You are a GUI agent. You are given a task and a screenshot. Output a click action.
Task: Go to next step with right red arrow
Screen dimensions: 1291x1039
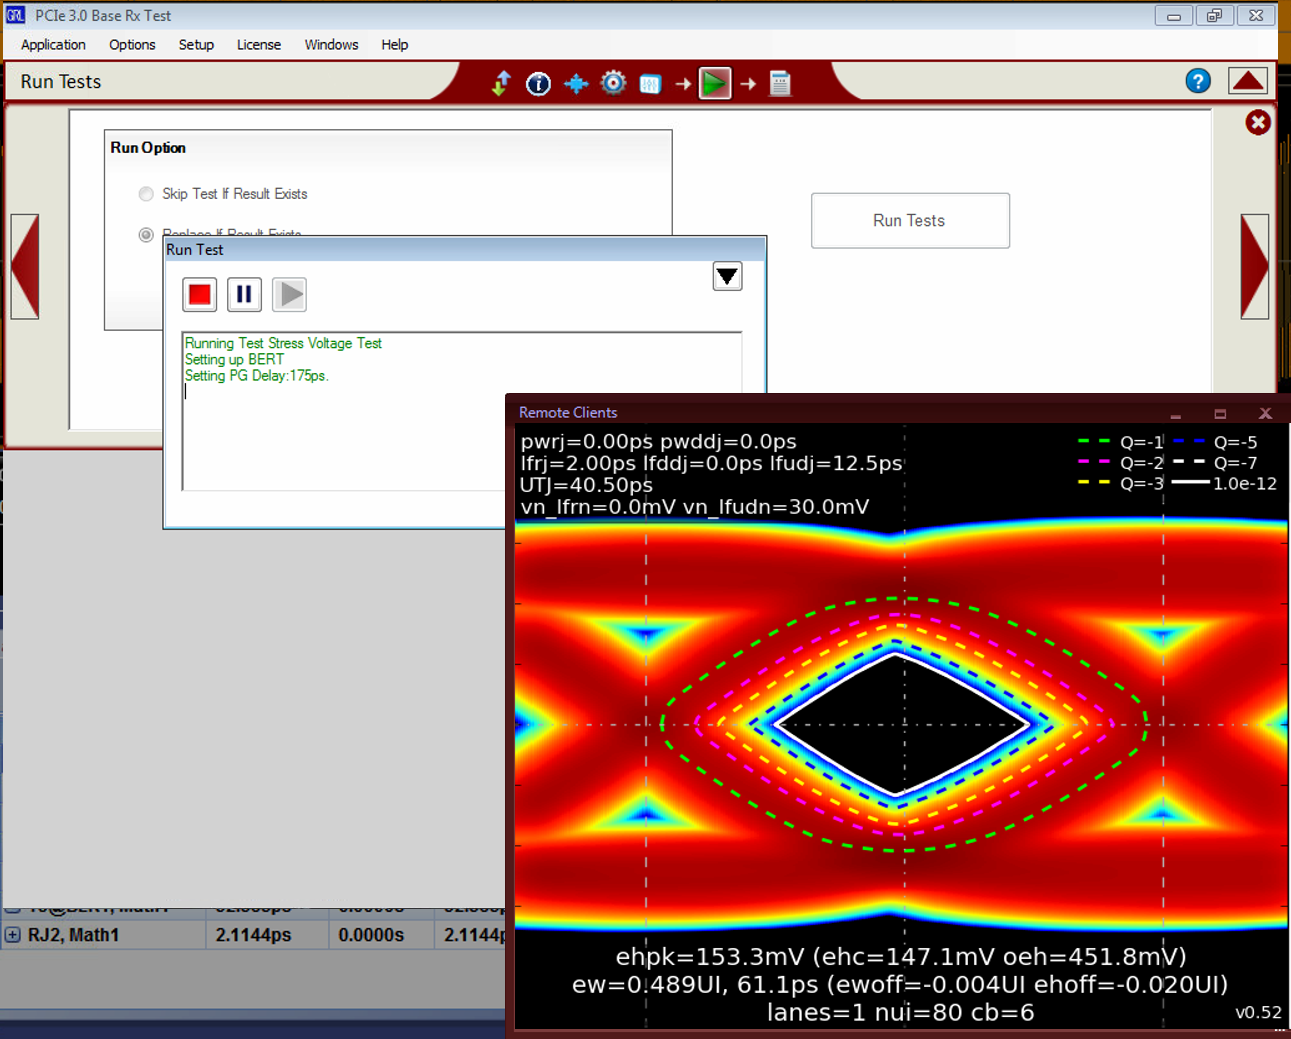(1254, 266)
